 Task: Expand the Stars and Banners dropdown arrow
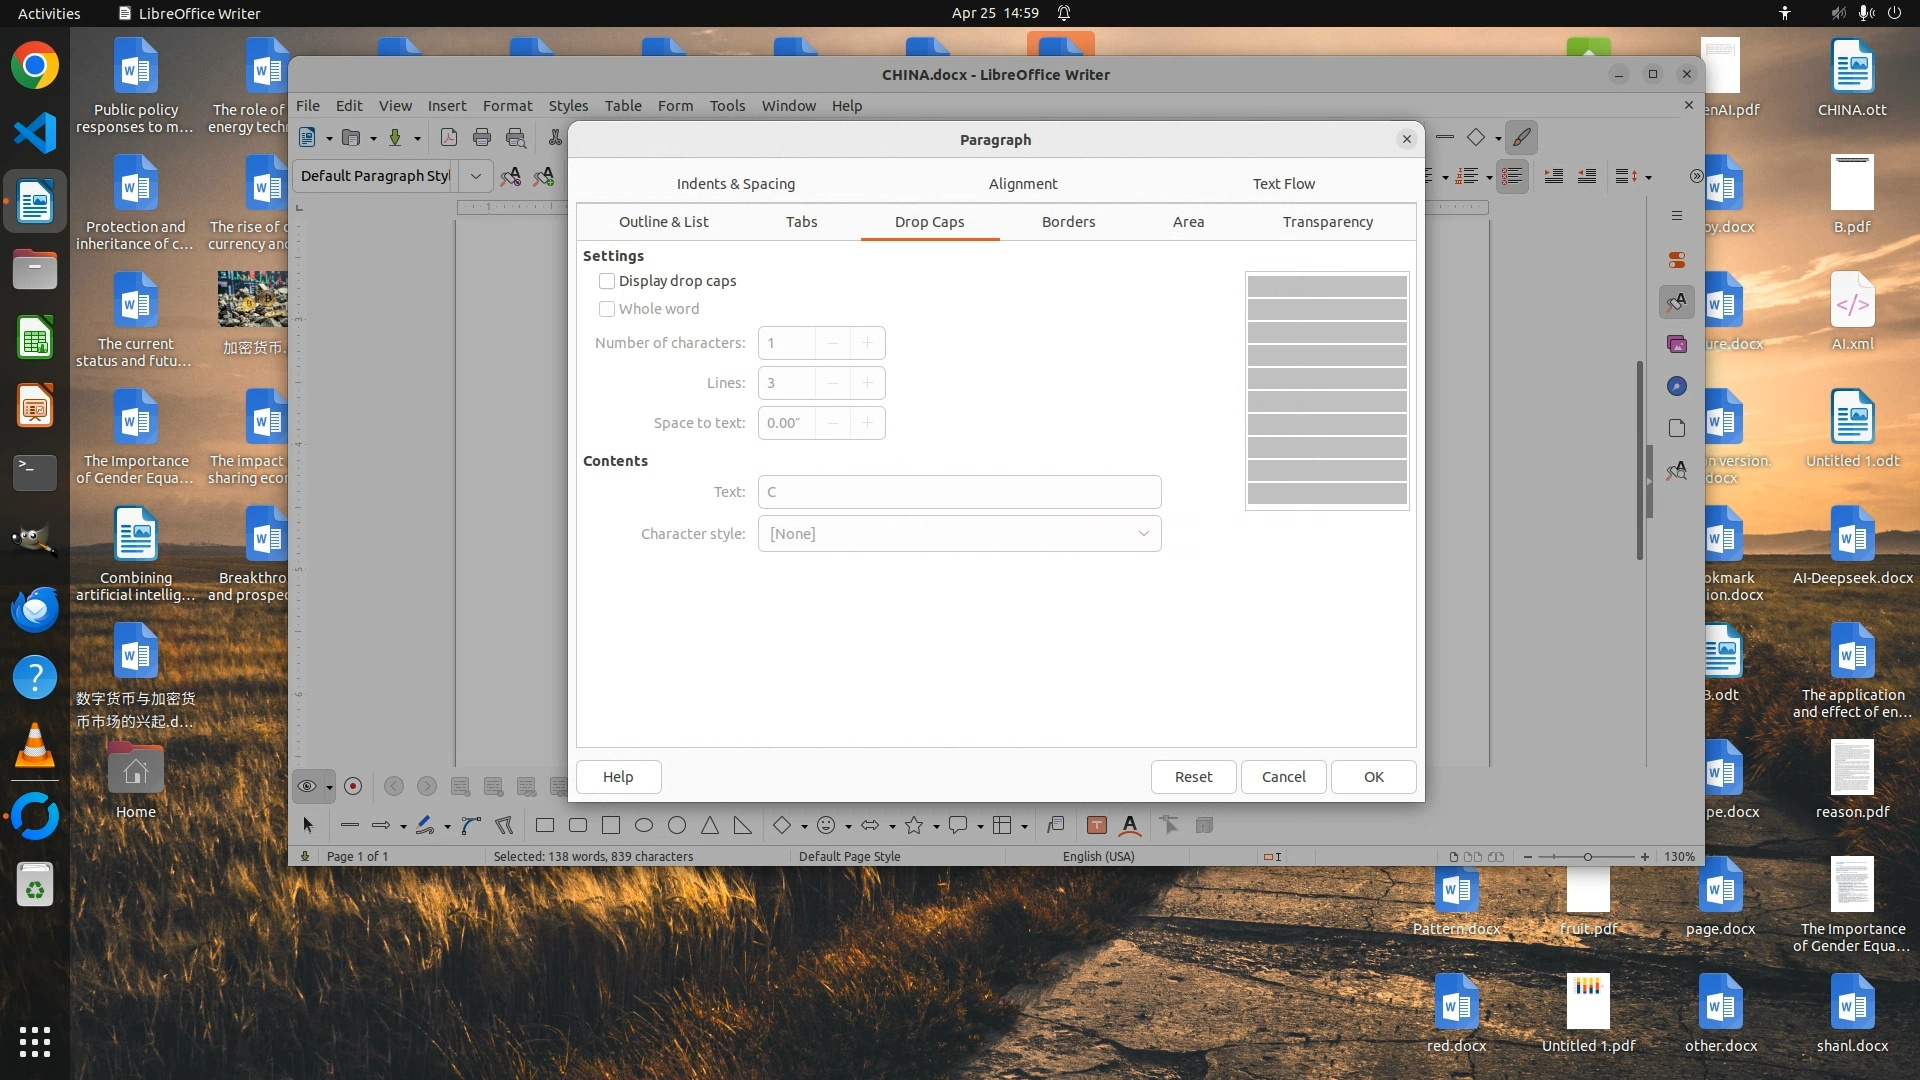936,826
